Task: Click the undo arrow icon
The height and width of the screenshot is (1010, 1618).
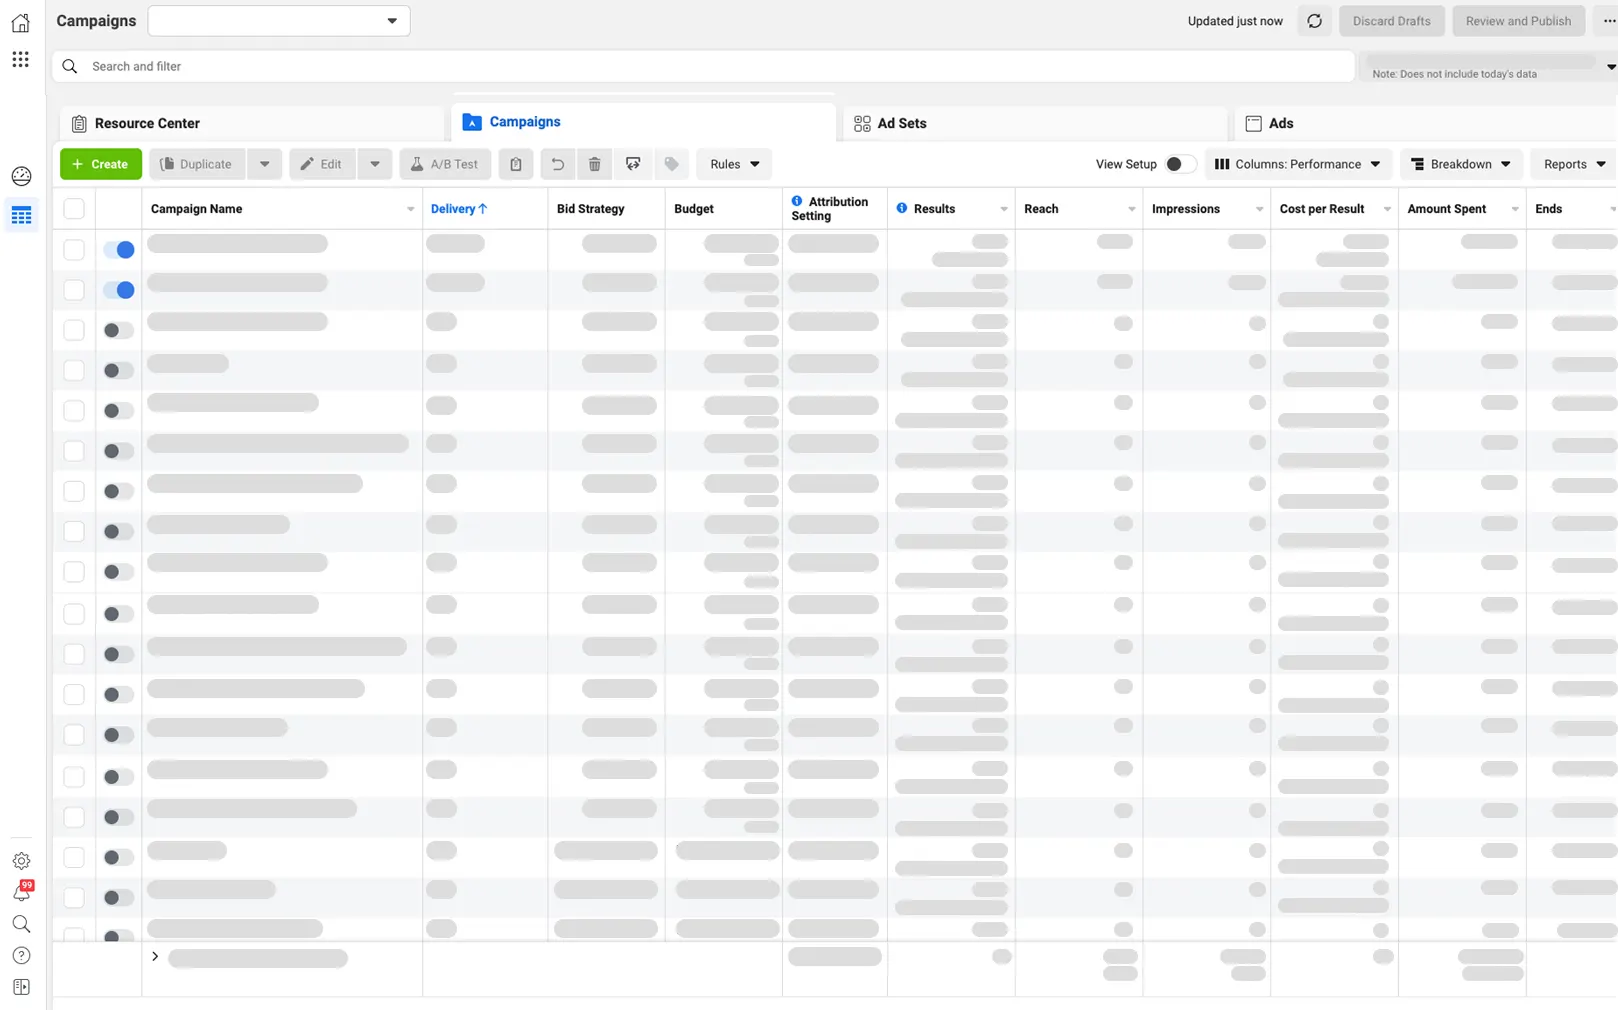Action: click(558, 164)
